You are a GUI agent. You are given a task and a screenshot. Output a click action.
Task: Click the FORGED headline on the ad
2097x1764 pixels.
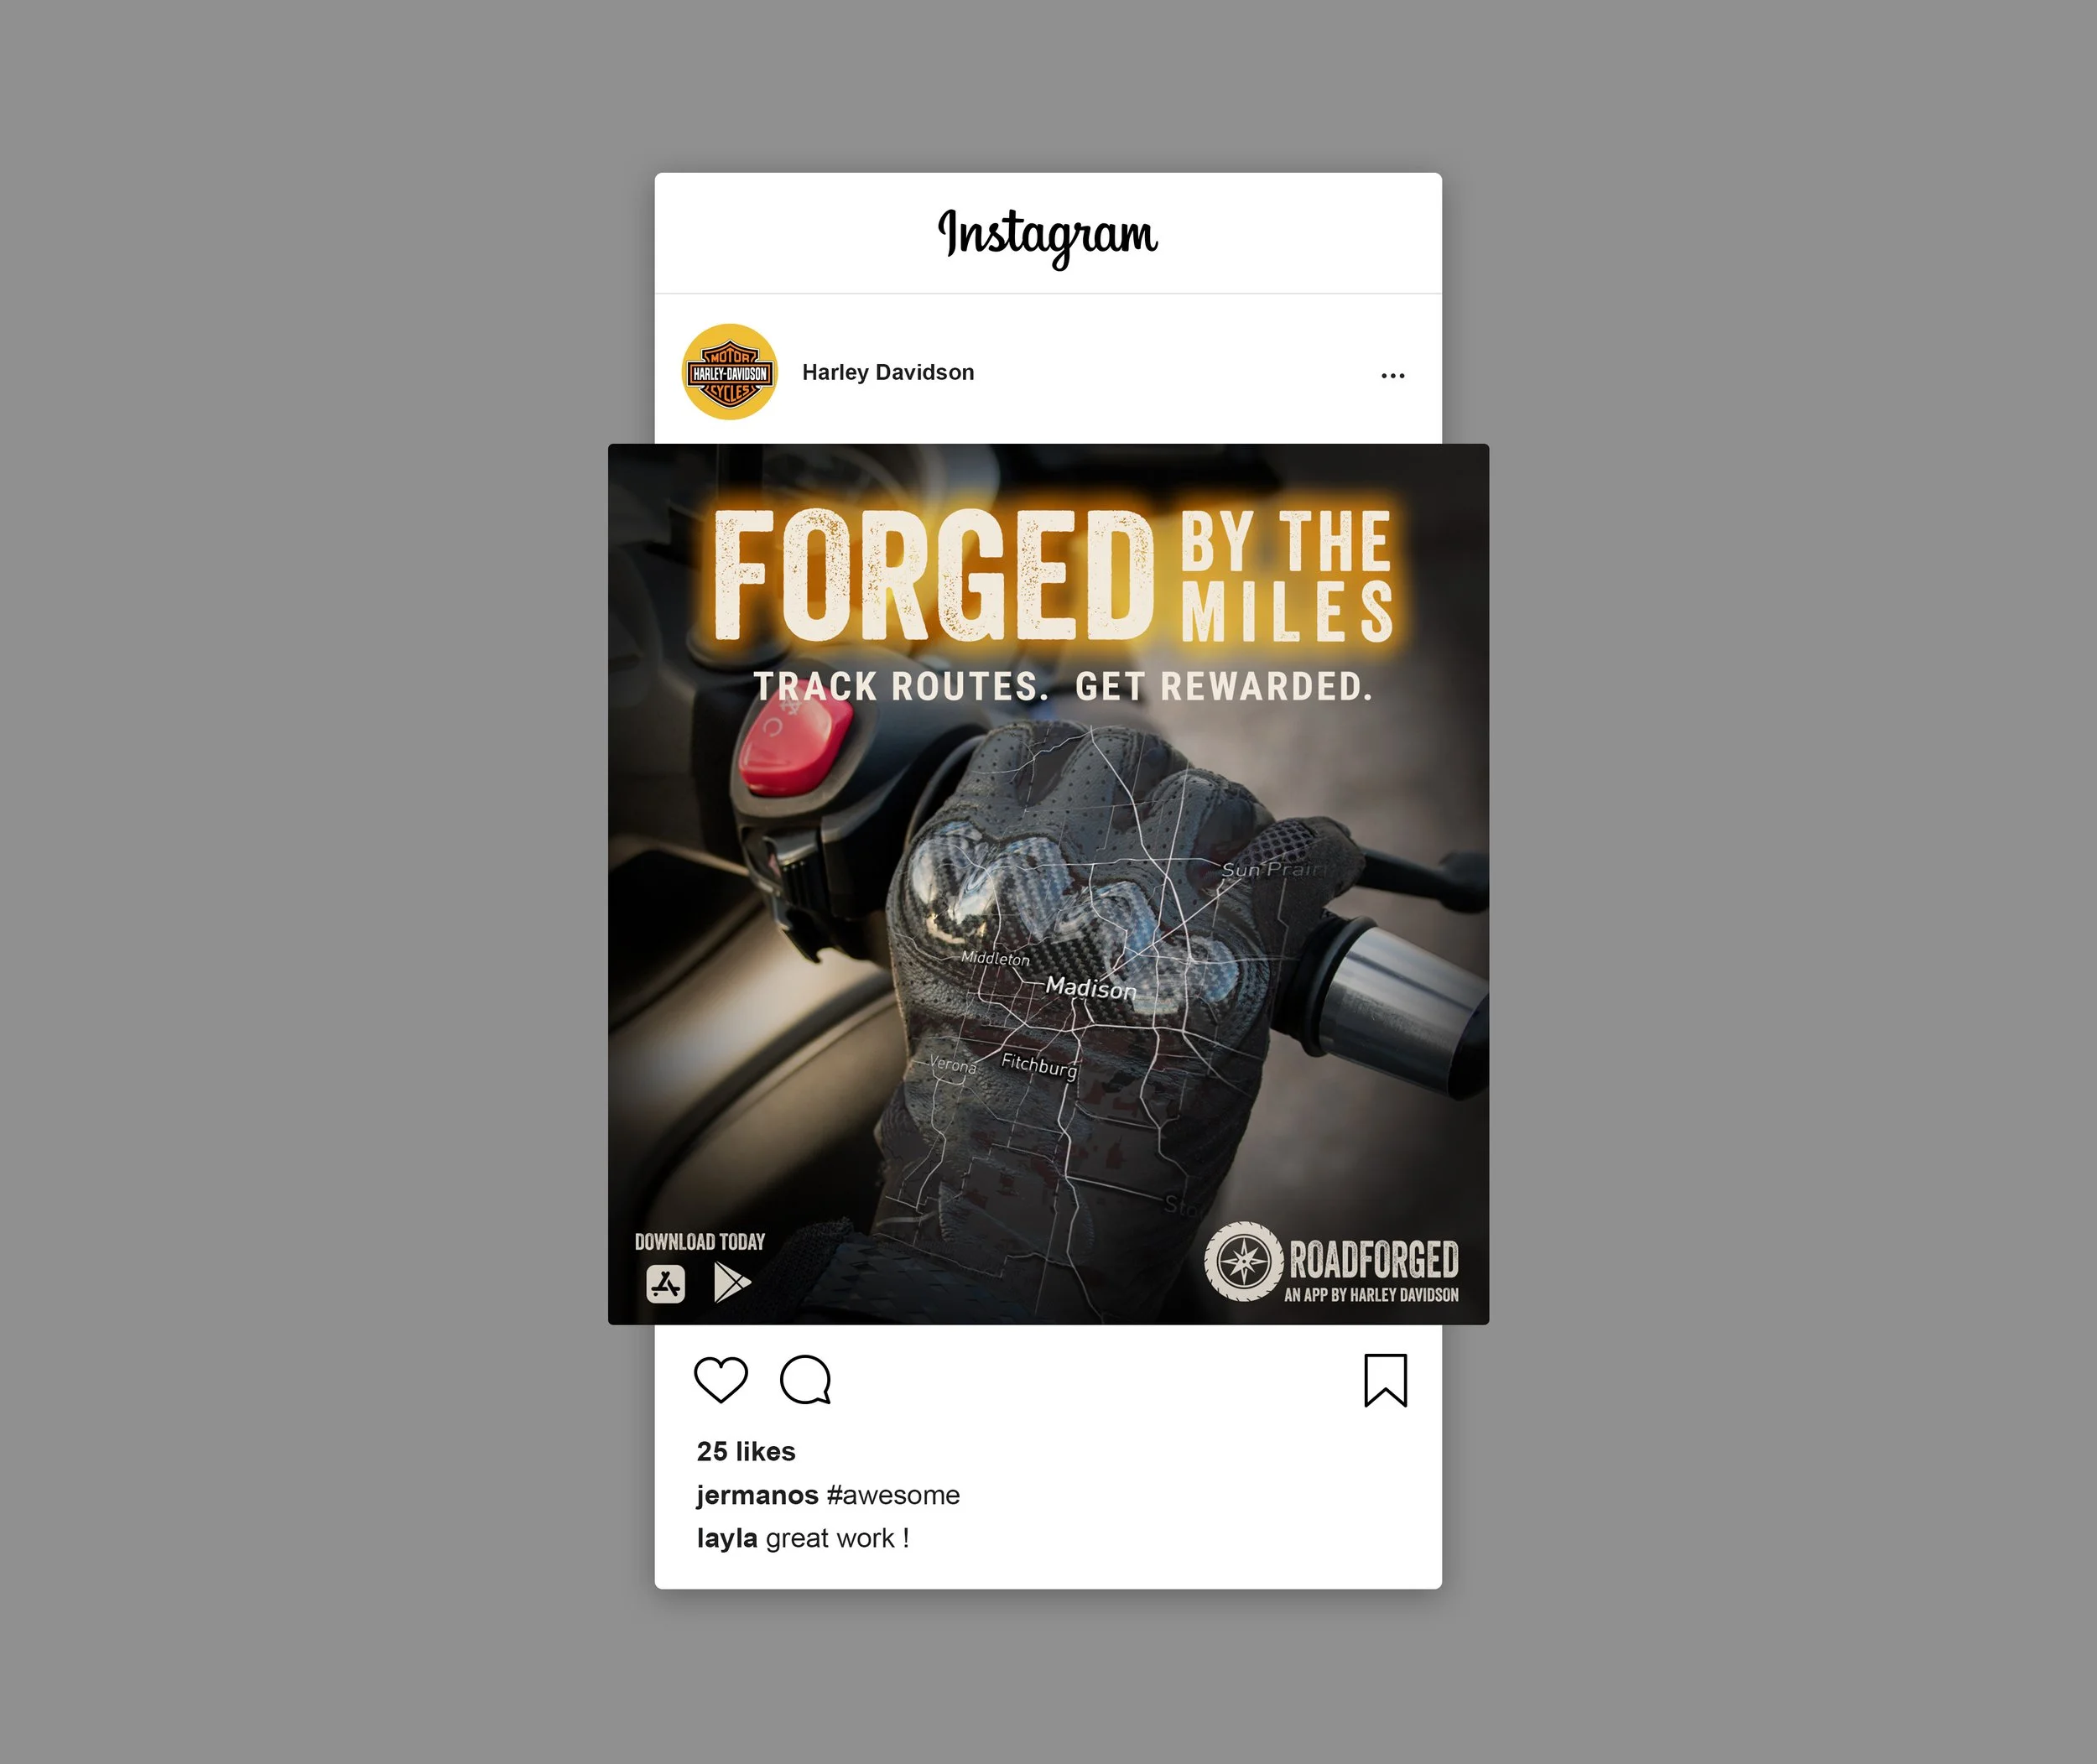(x=934, y=575)
